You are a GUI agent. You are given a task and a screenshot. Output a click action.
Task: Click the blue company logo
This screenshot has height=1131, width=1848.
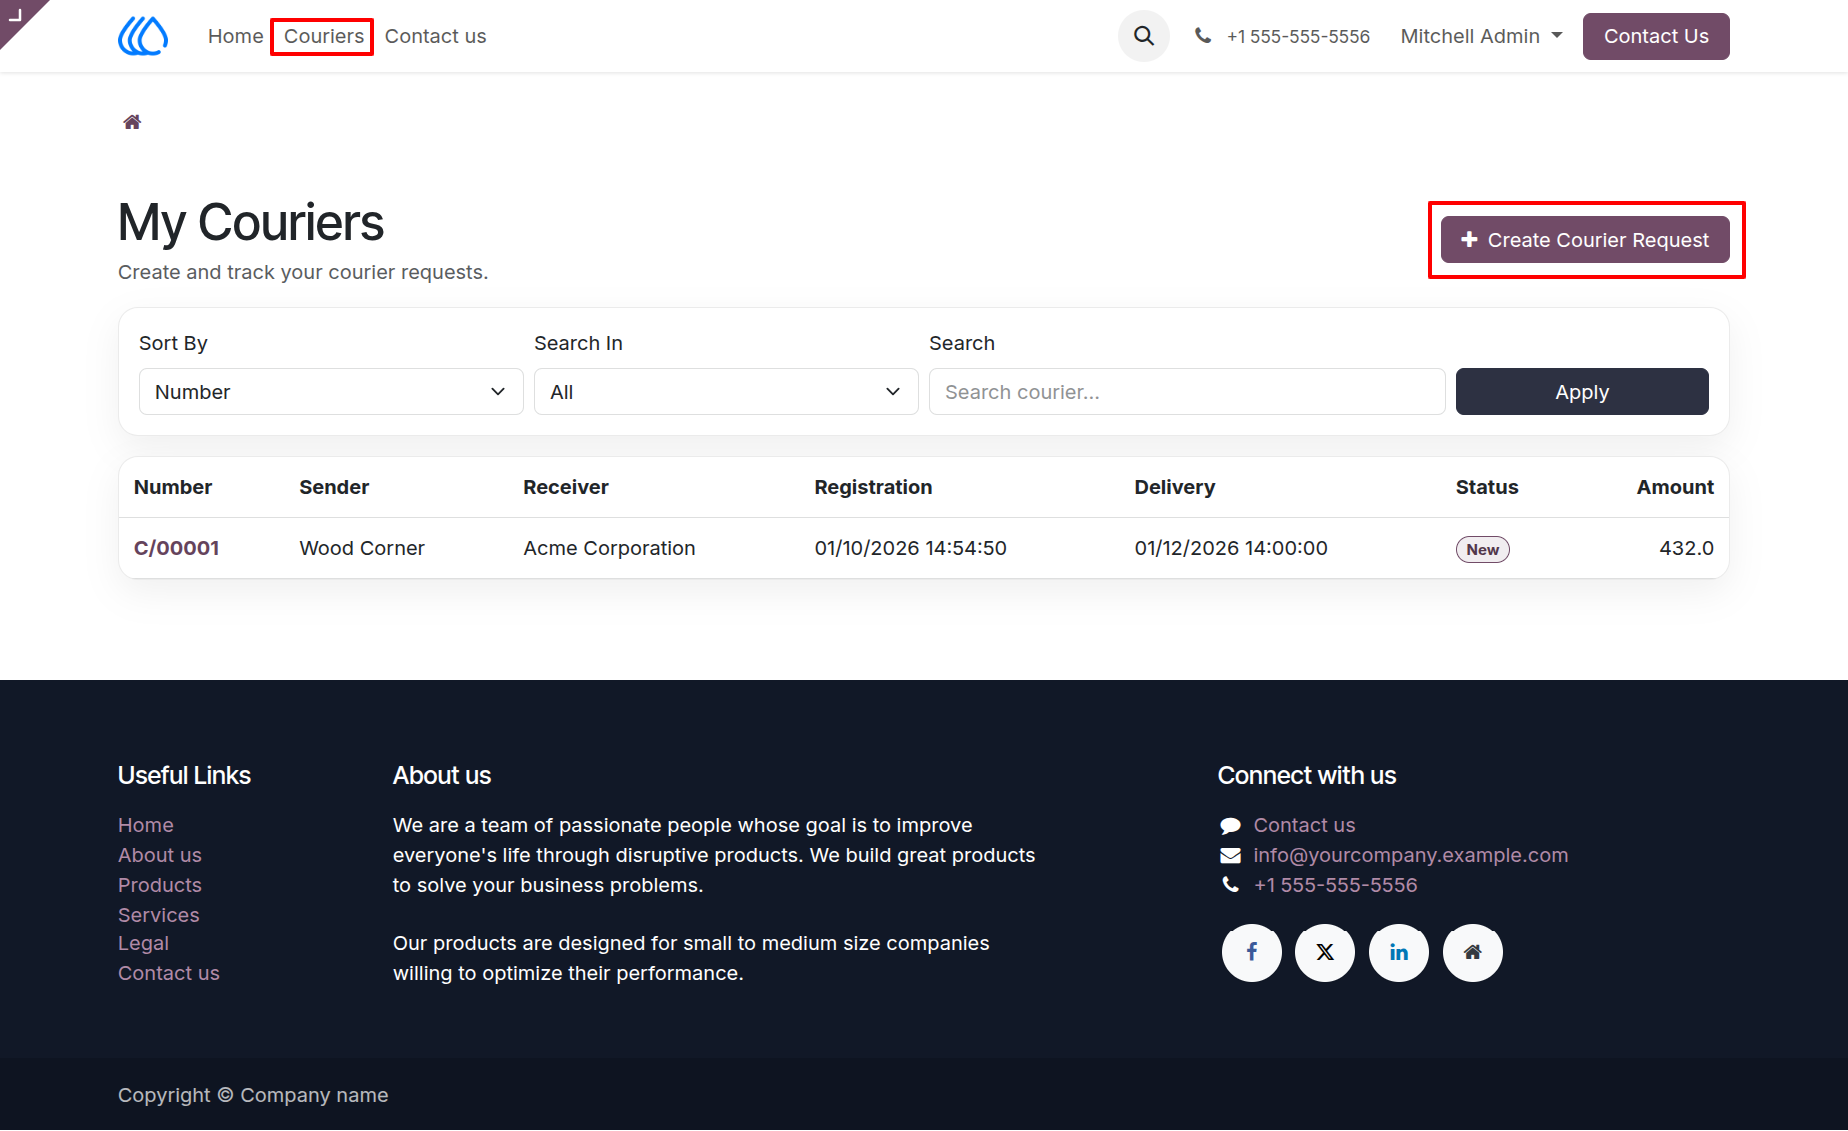143,36
